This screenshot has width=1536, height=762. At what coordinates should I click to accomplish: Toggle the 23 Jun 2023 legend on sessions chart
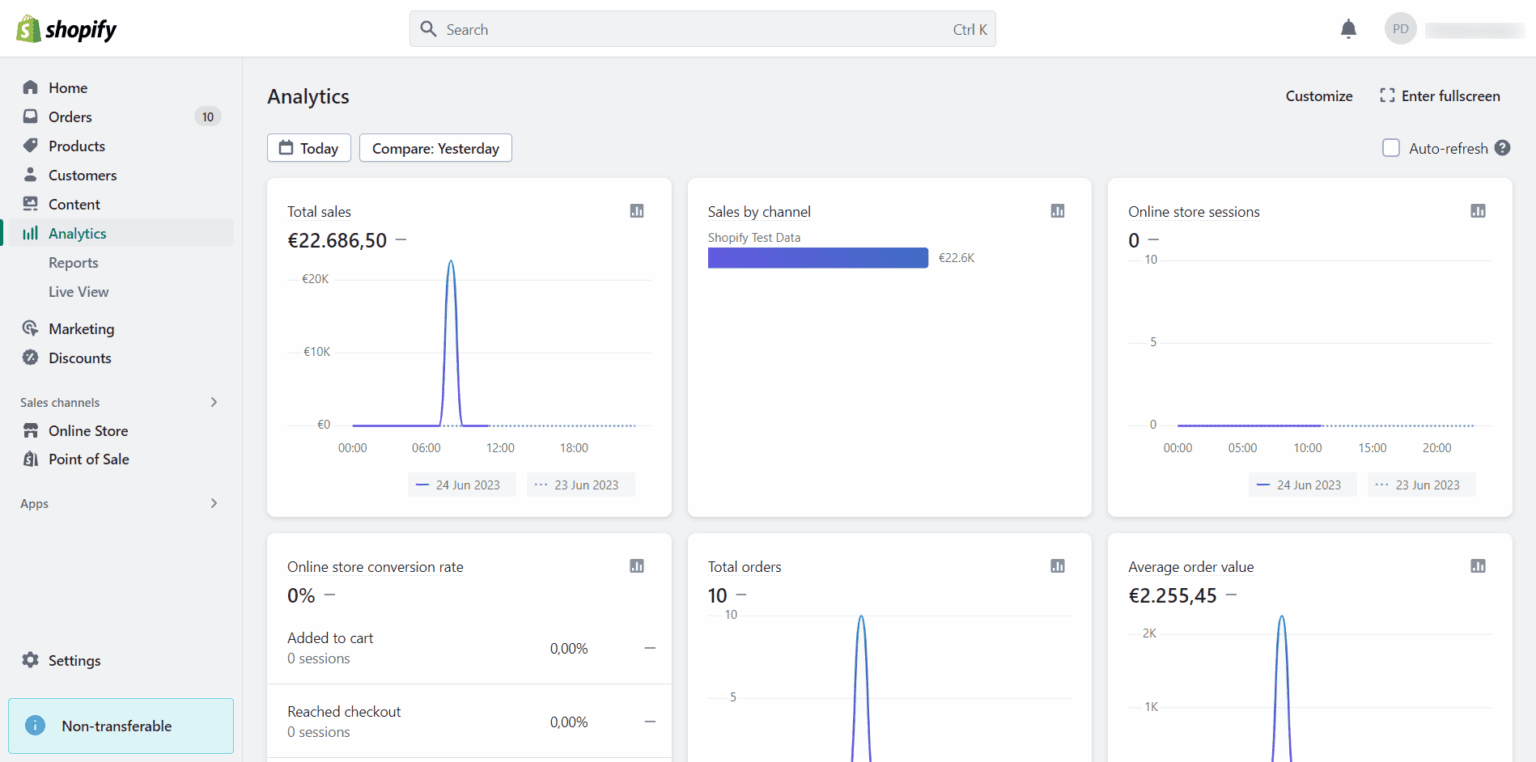[x=1422, y=485]
